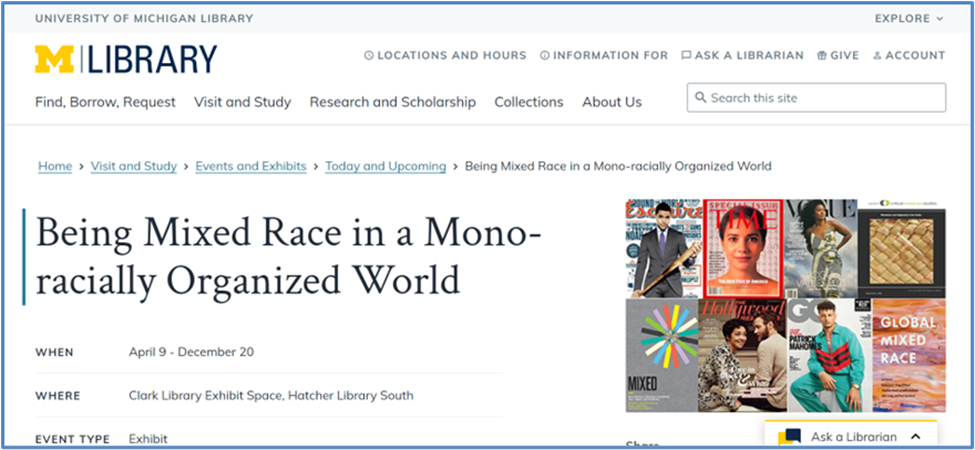Screen dimensions: 975x450
Task: Click the person icon beside Account
Action: click(x=877, y=56)
